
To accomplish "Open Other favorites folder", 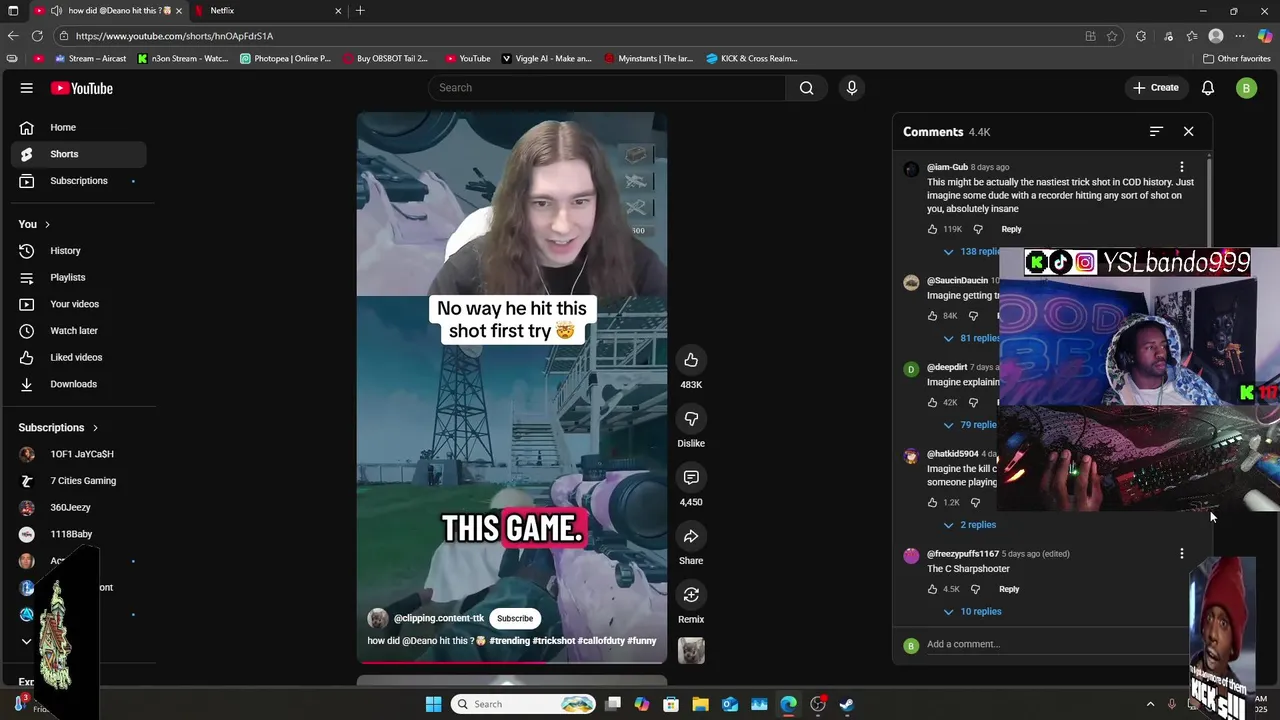I will (x=1236, y=59).
